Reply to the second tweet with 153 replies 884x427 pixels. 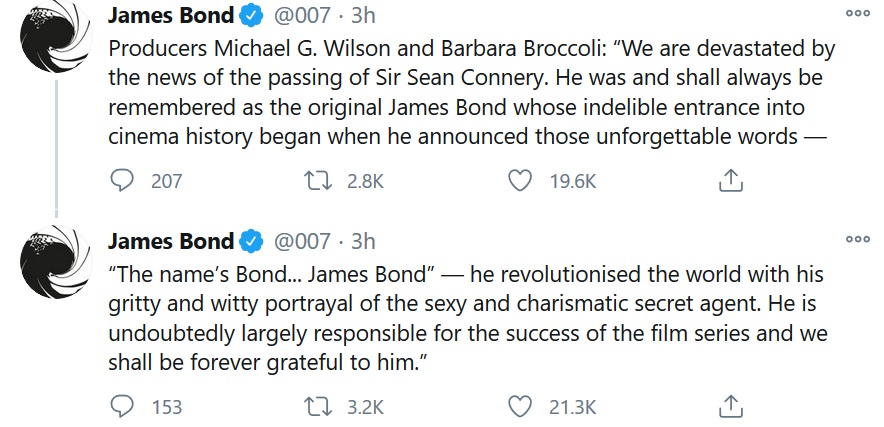tap(121, 406)
